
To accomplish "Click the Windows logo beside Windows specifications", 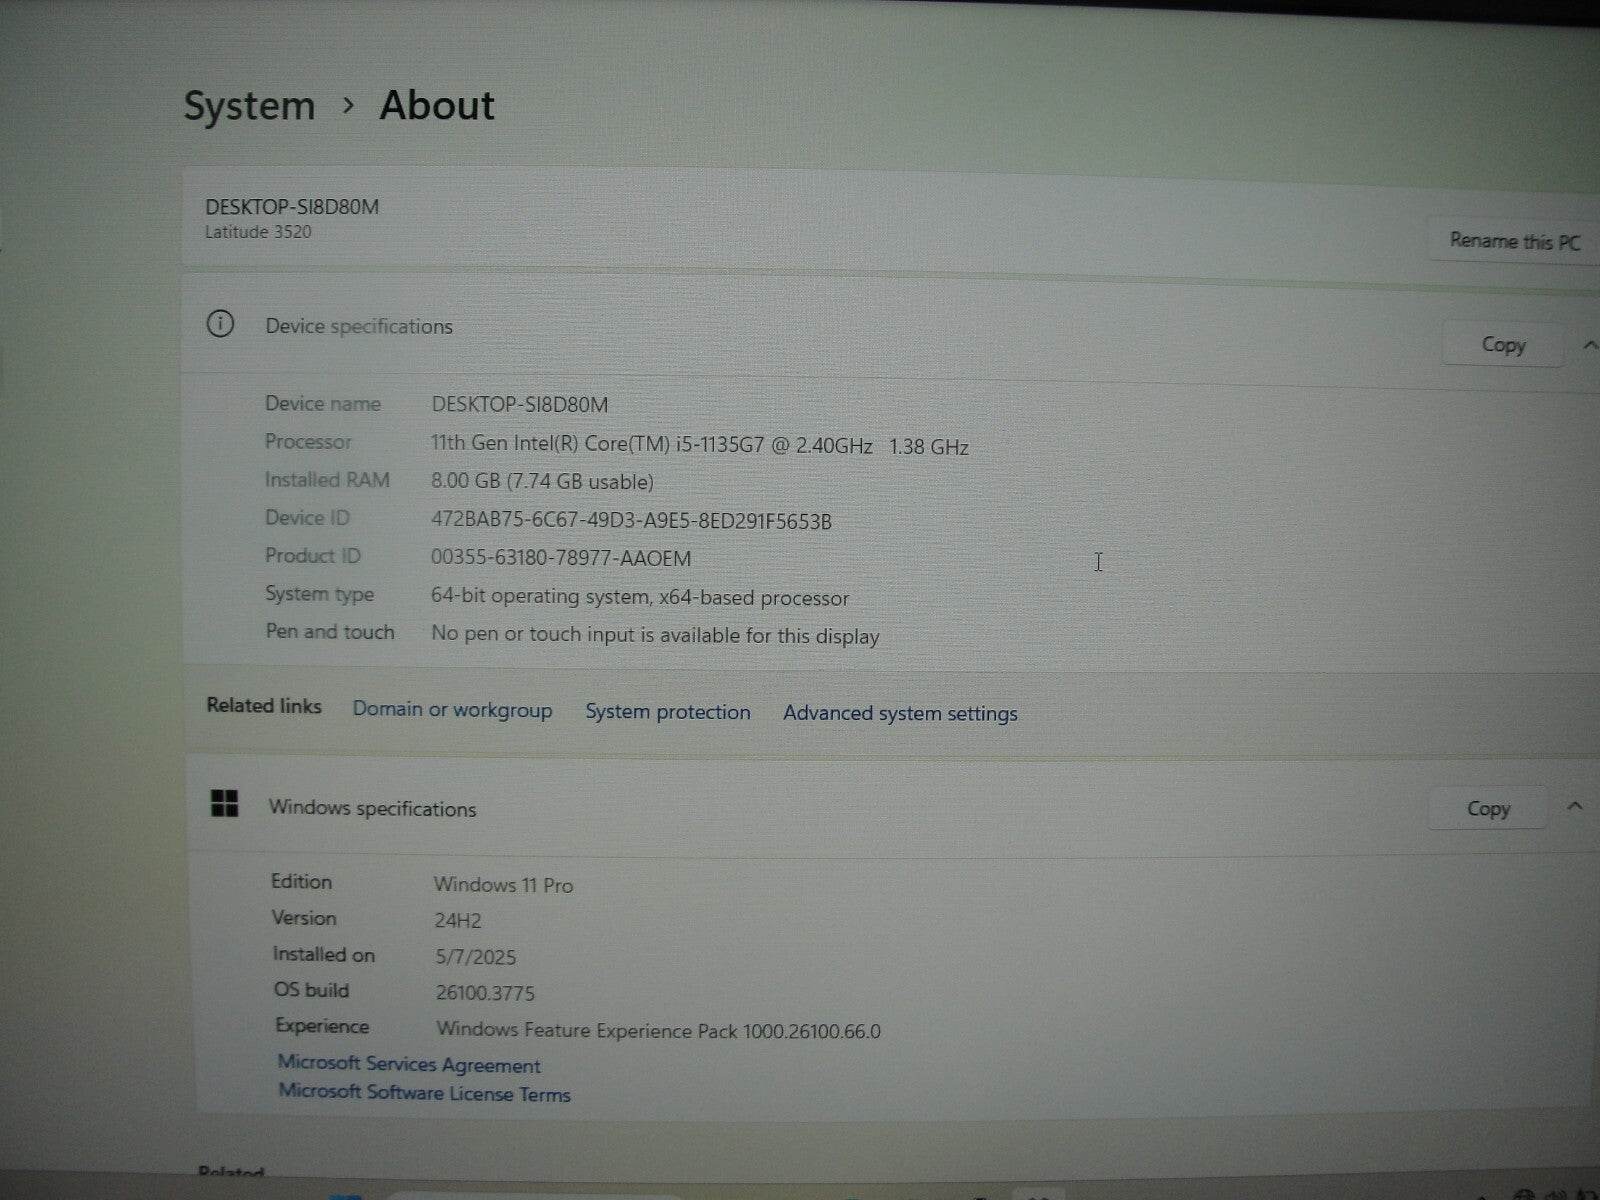I will pos(225,804).
